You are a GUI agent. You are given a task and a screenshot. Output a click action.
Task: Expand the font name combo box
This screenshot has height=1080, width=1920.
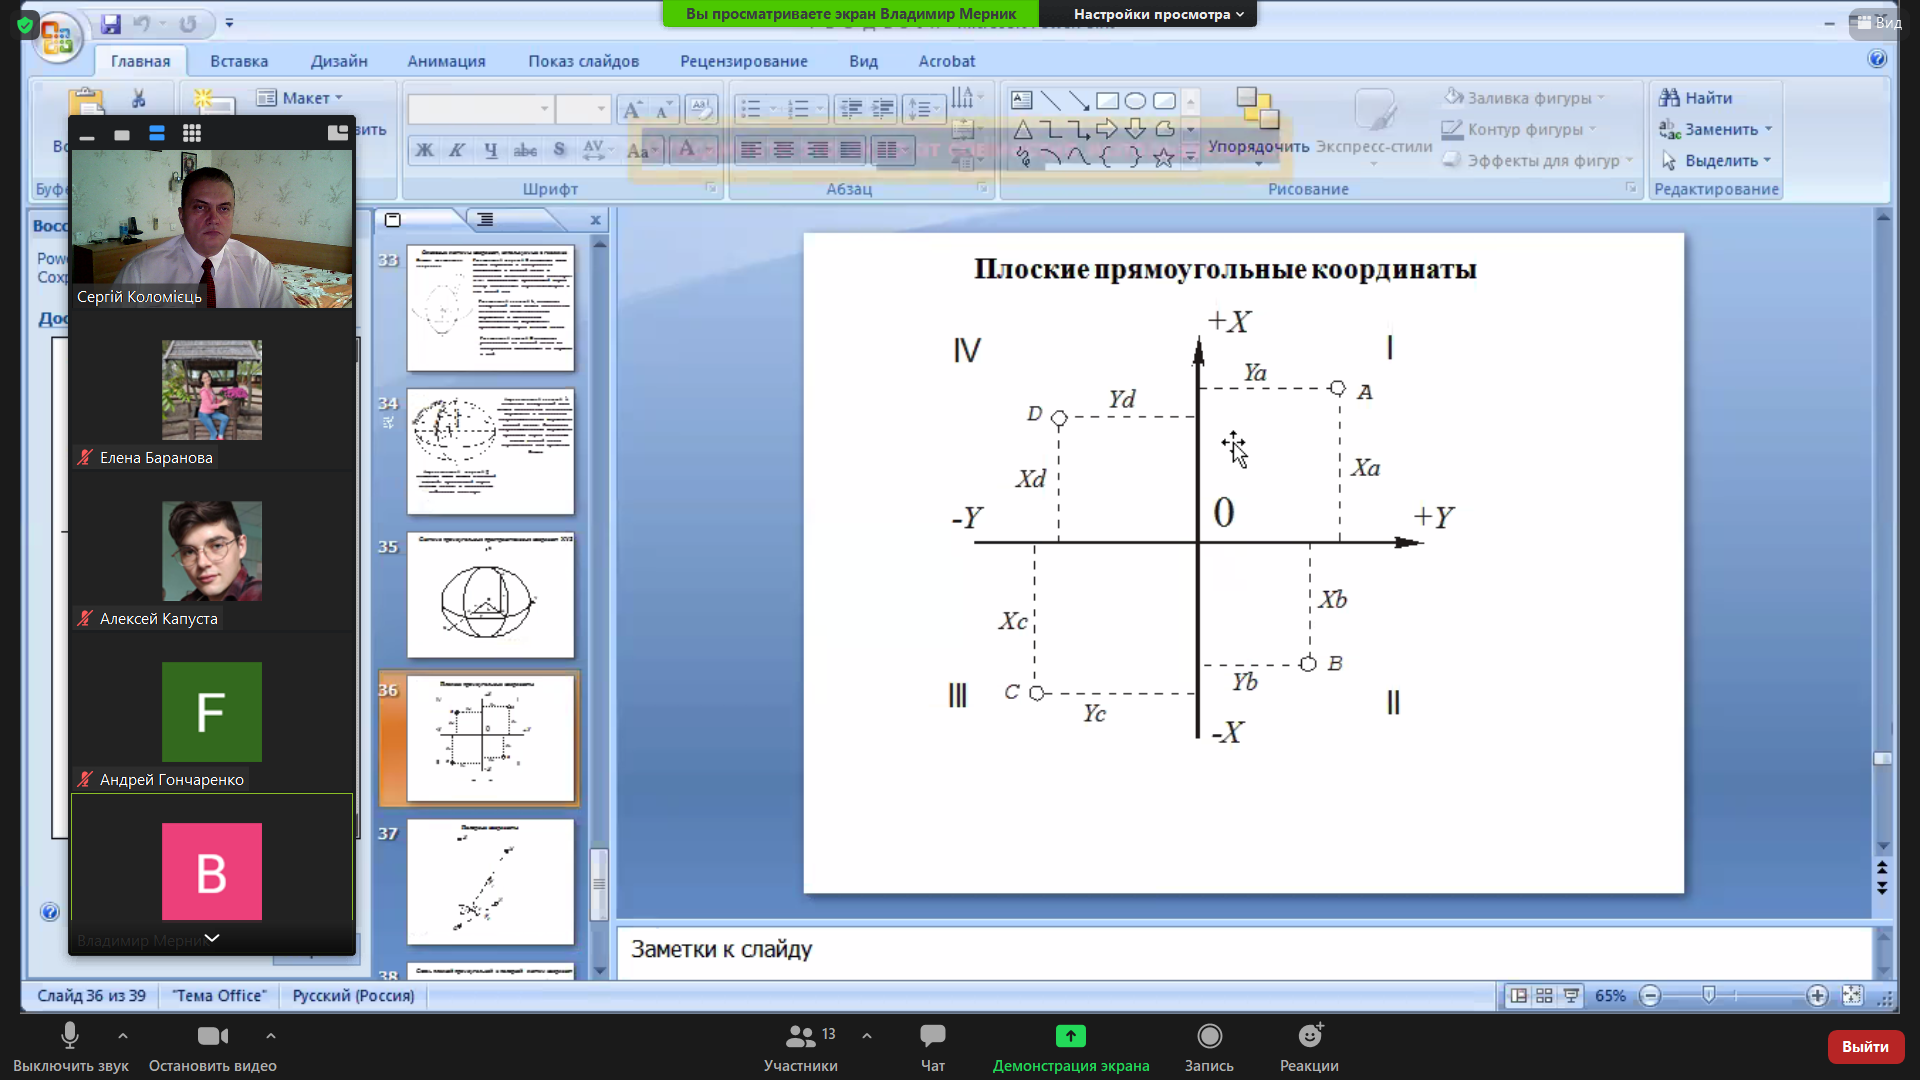(544, 108)
